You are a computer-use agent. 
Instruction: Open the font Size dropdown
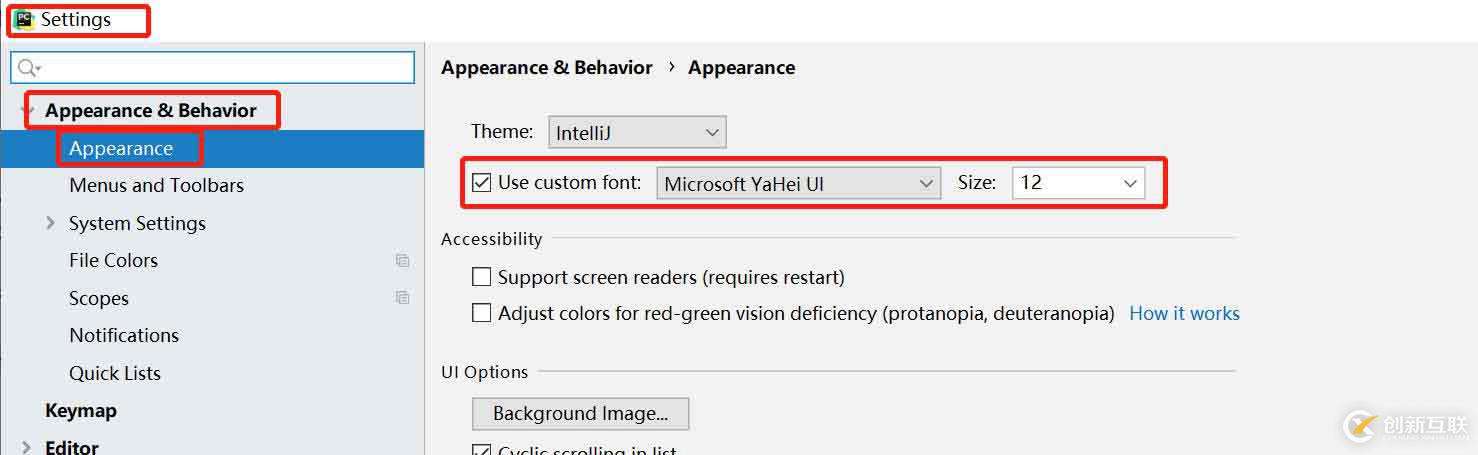[1078, 183]
